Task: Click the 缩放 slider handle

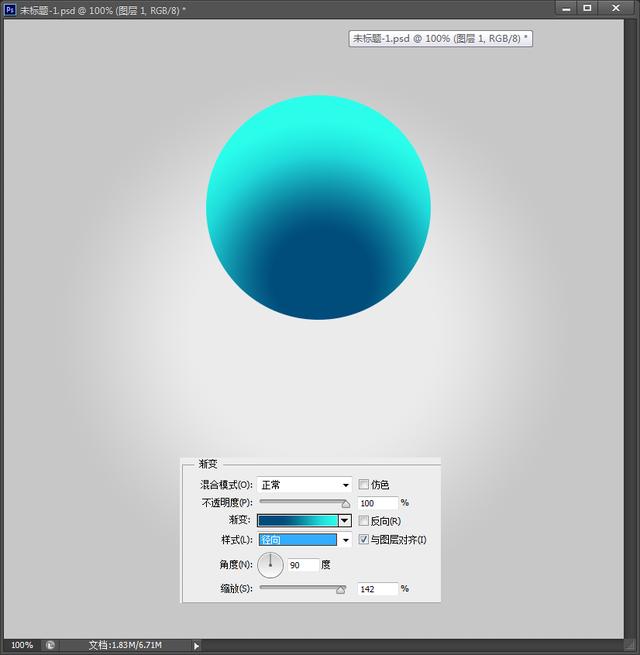Action: coord(341,589)
